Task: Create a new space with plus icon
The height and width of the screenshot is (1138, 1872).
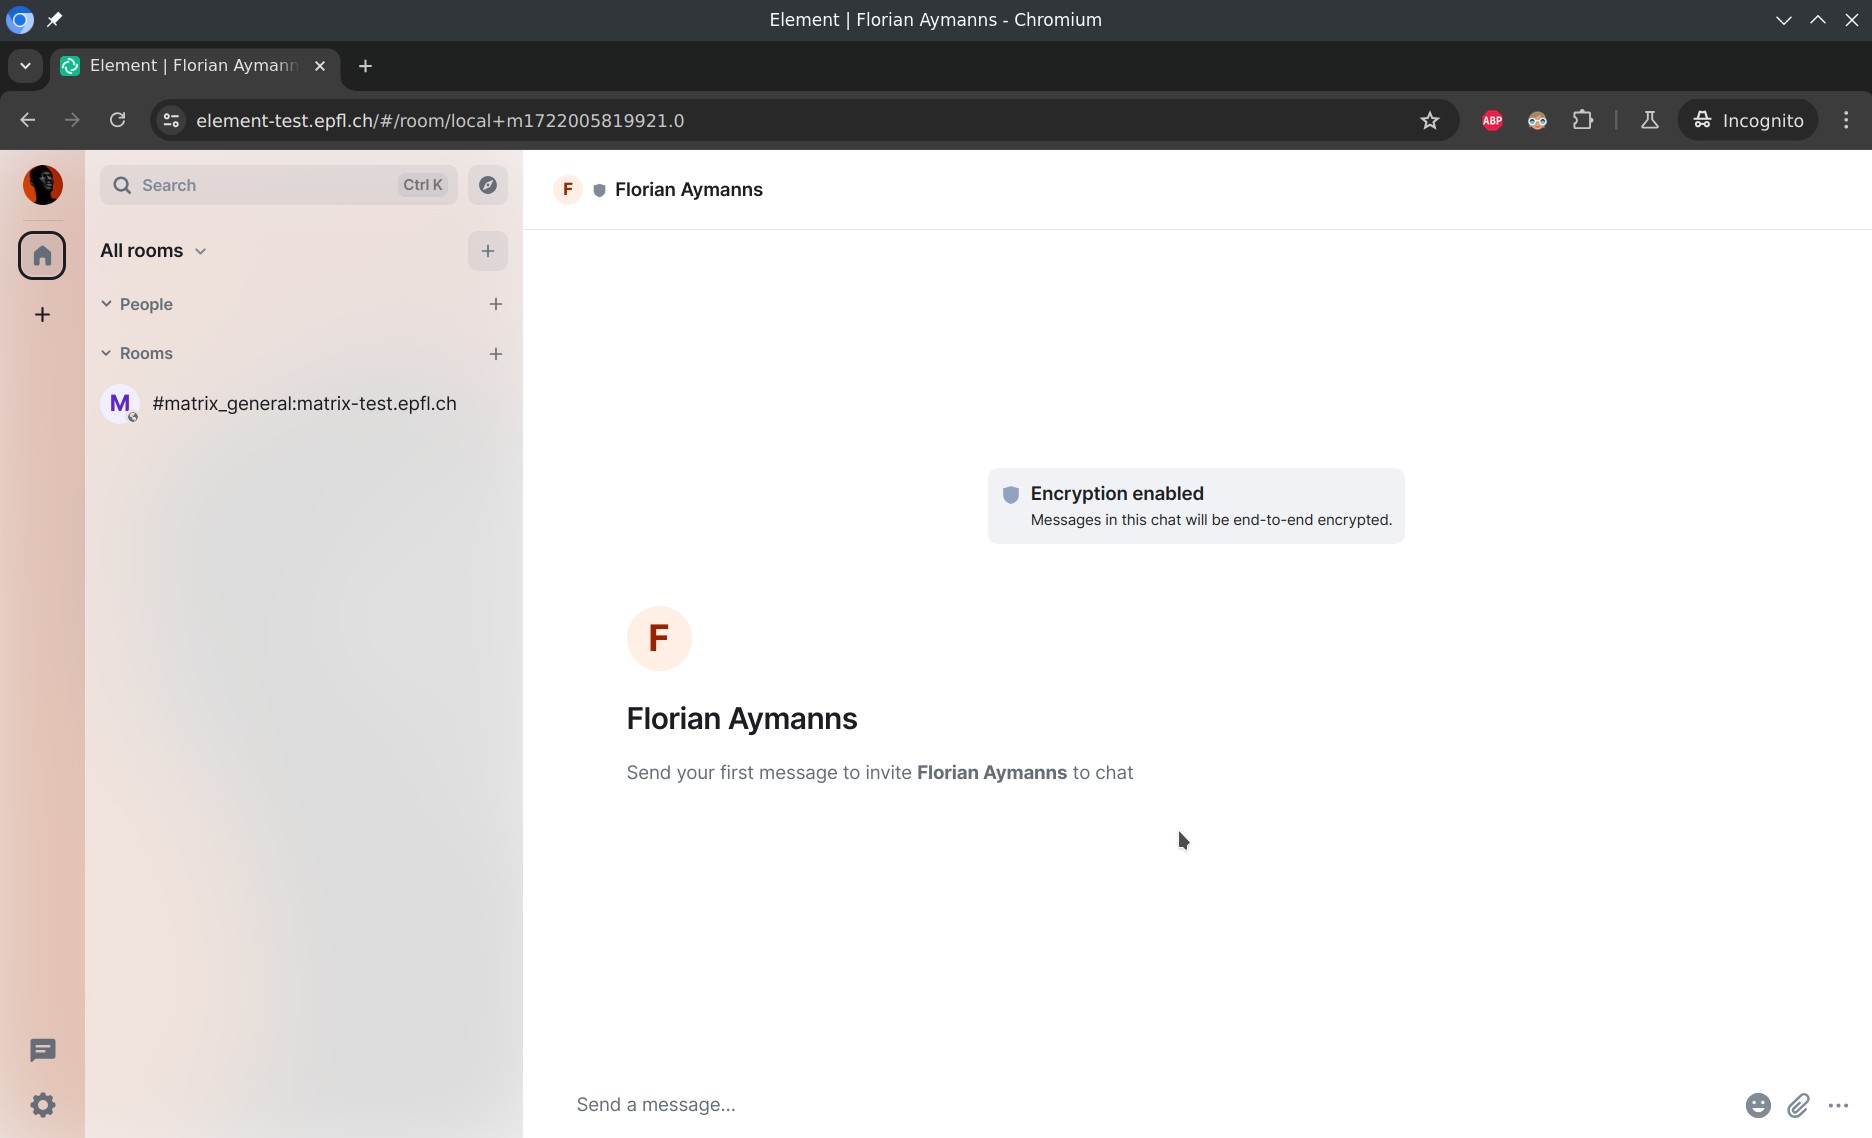Action: pyautogui.click(x=42, y=315)
